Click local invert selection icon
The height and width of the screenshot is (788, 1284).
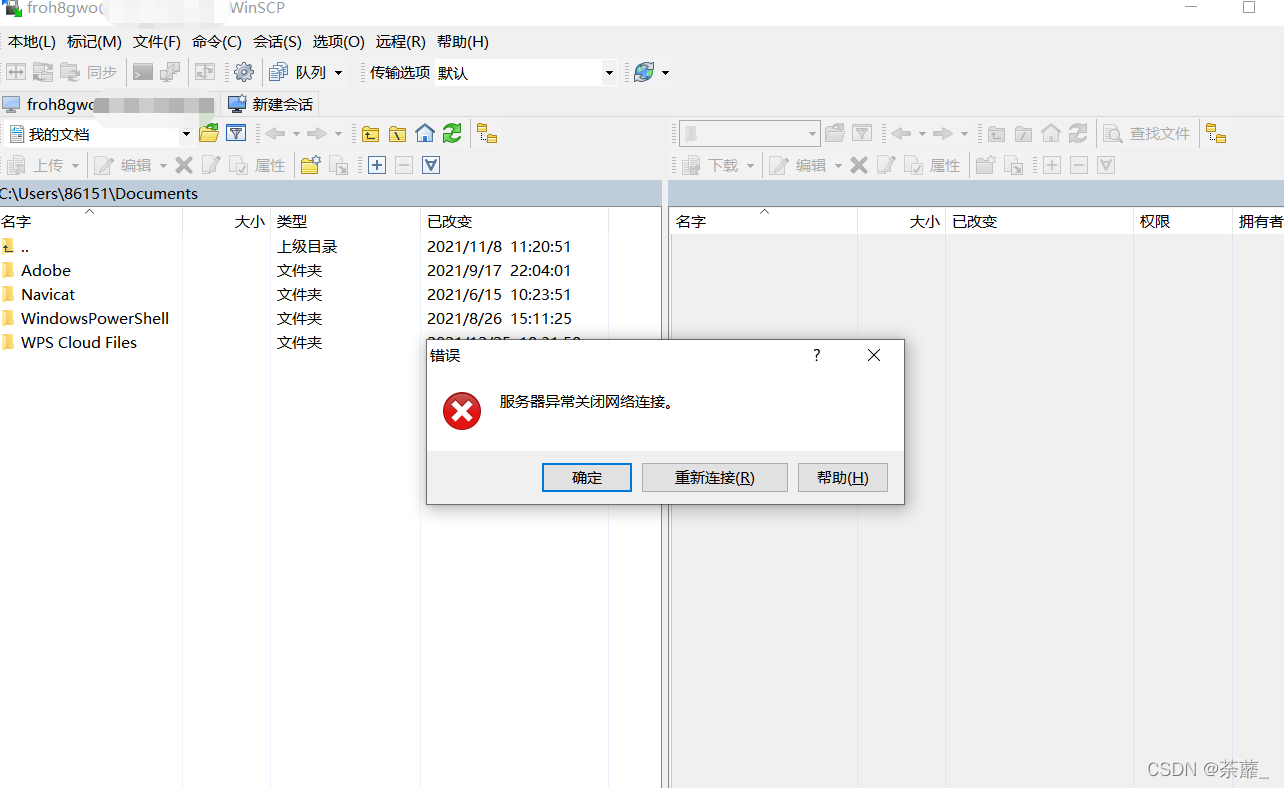click(431, 165)
